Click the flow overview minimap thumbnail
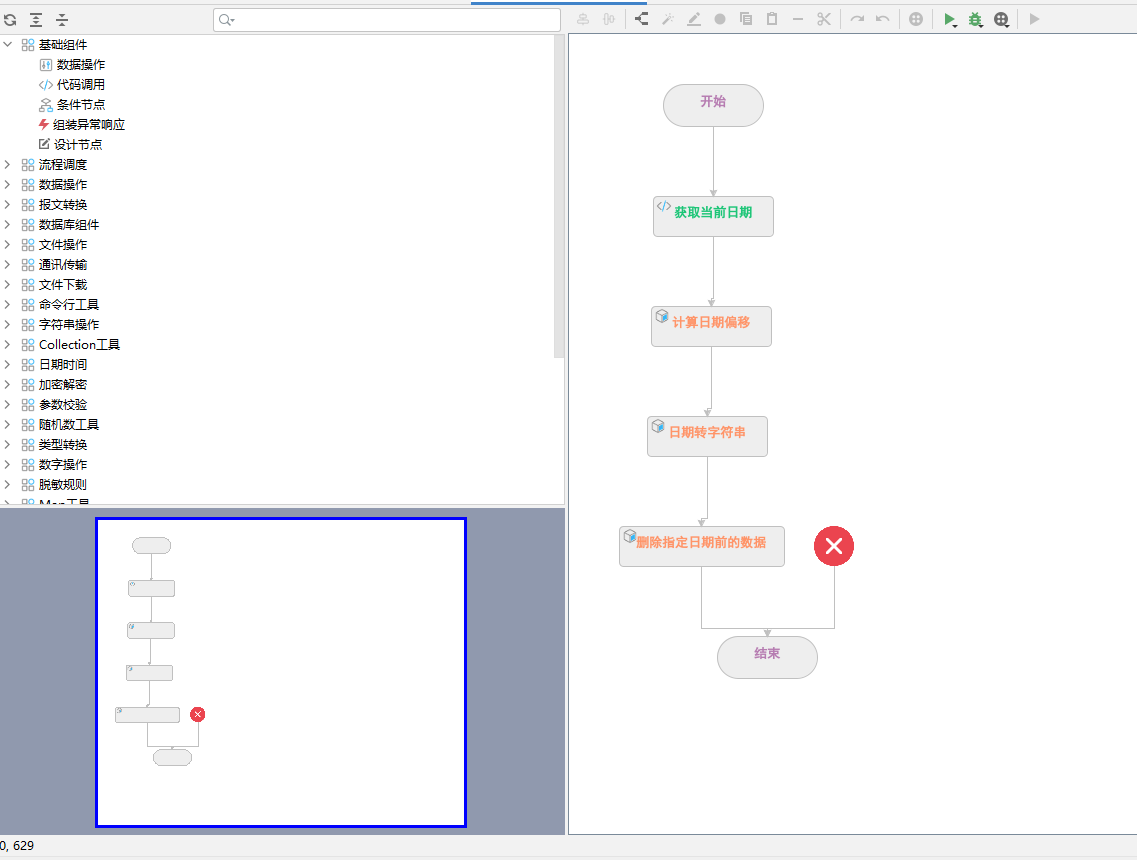 [x=281, y=672]
